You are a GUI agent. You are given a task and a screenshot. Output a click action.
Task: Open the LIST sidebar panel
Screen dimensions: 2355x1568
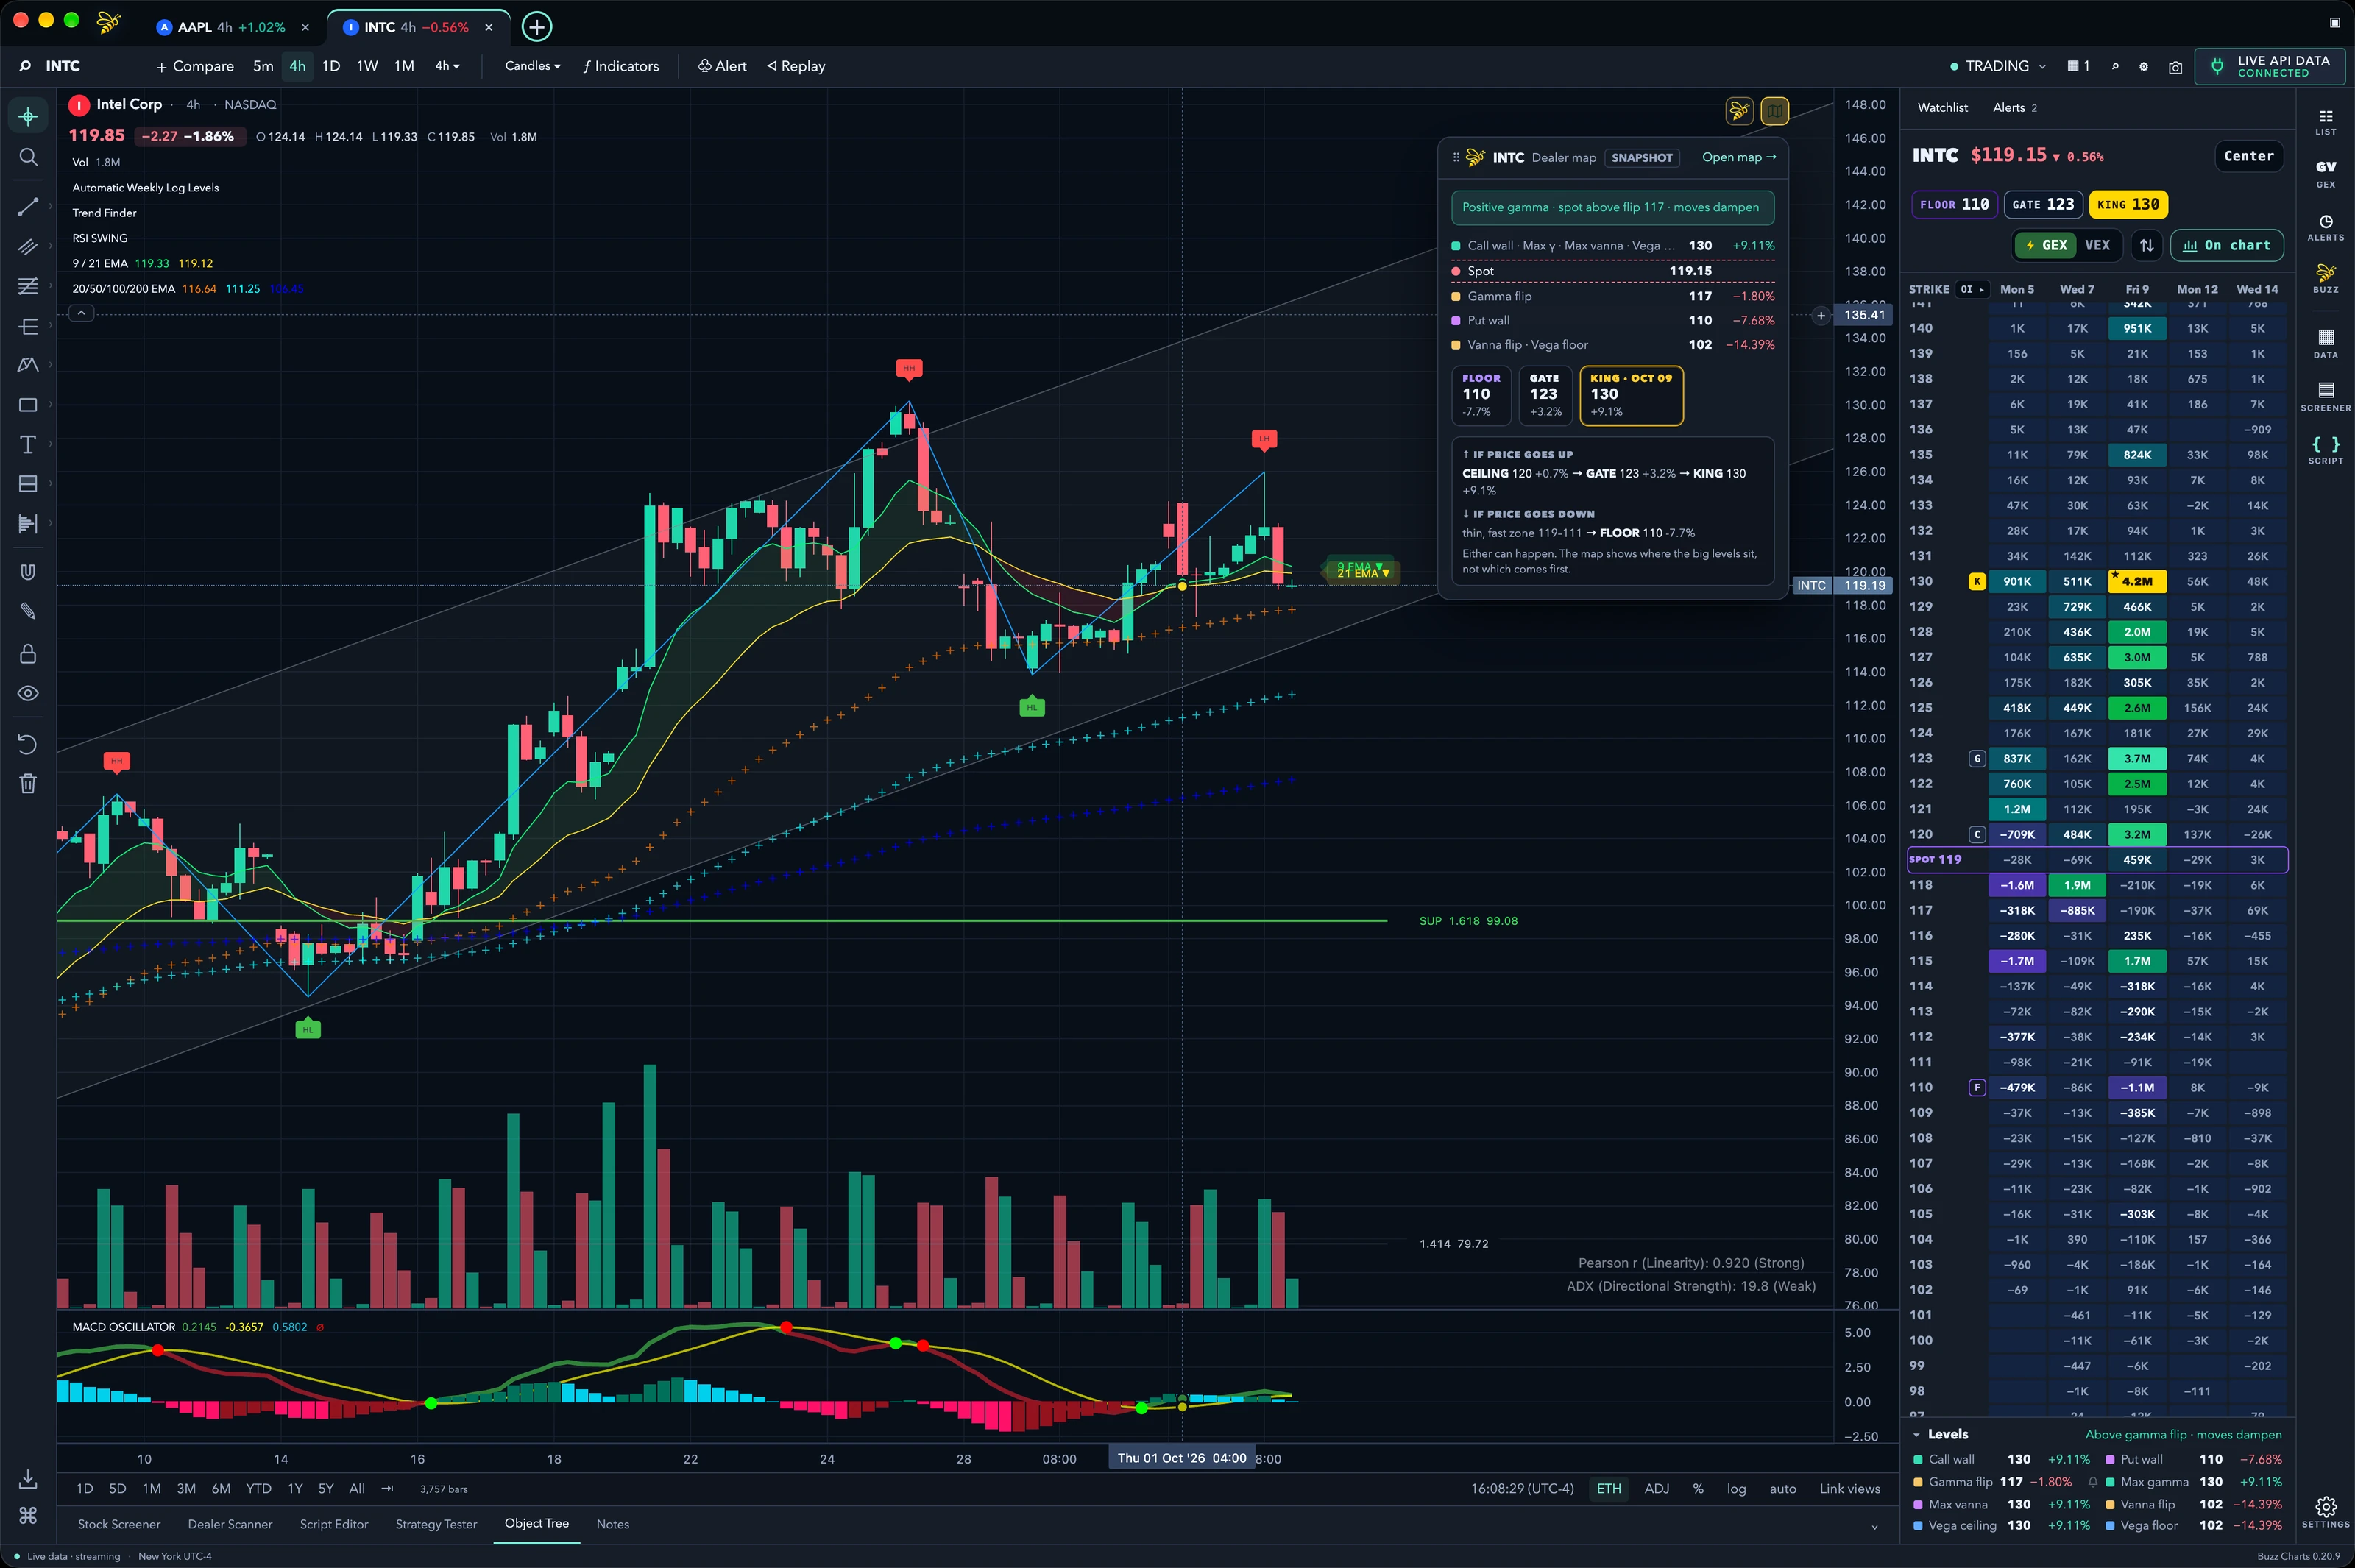click(2326, 123)
